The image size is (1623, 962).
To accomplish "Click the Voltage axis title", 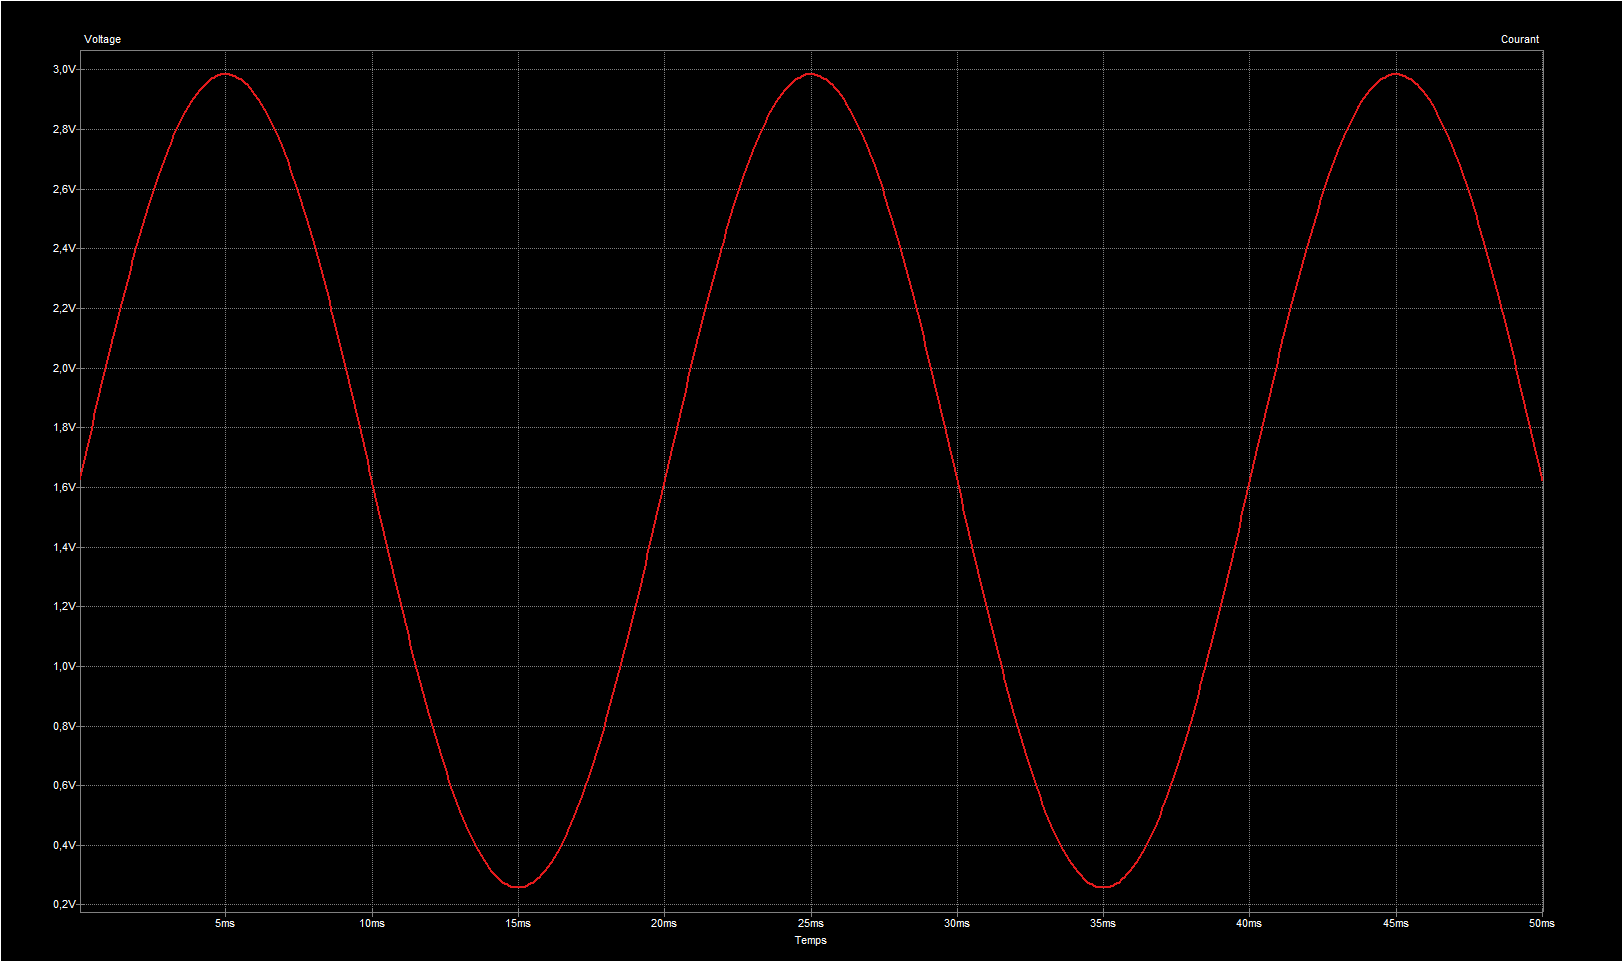I will (102, 39).
